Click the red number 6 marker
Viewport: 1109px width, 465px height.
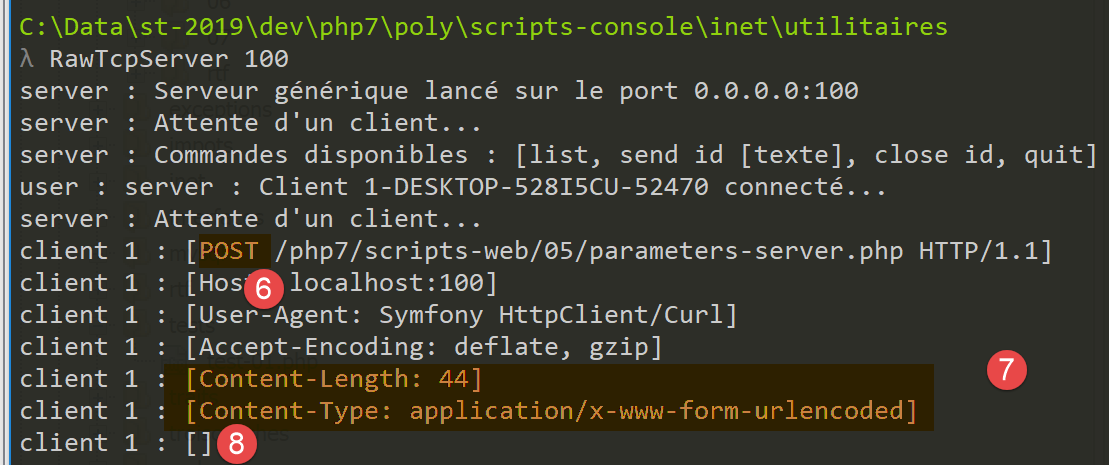[x=263, y=289]
